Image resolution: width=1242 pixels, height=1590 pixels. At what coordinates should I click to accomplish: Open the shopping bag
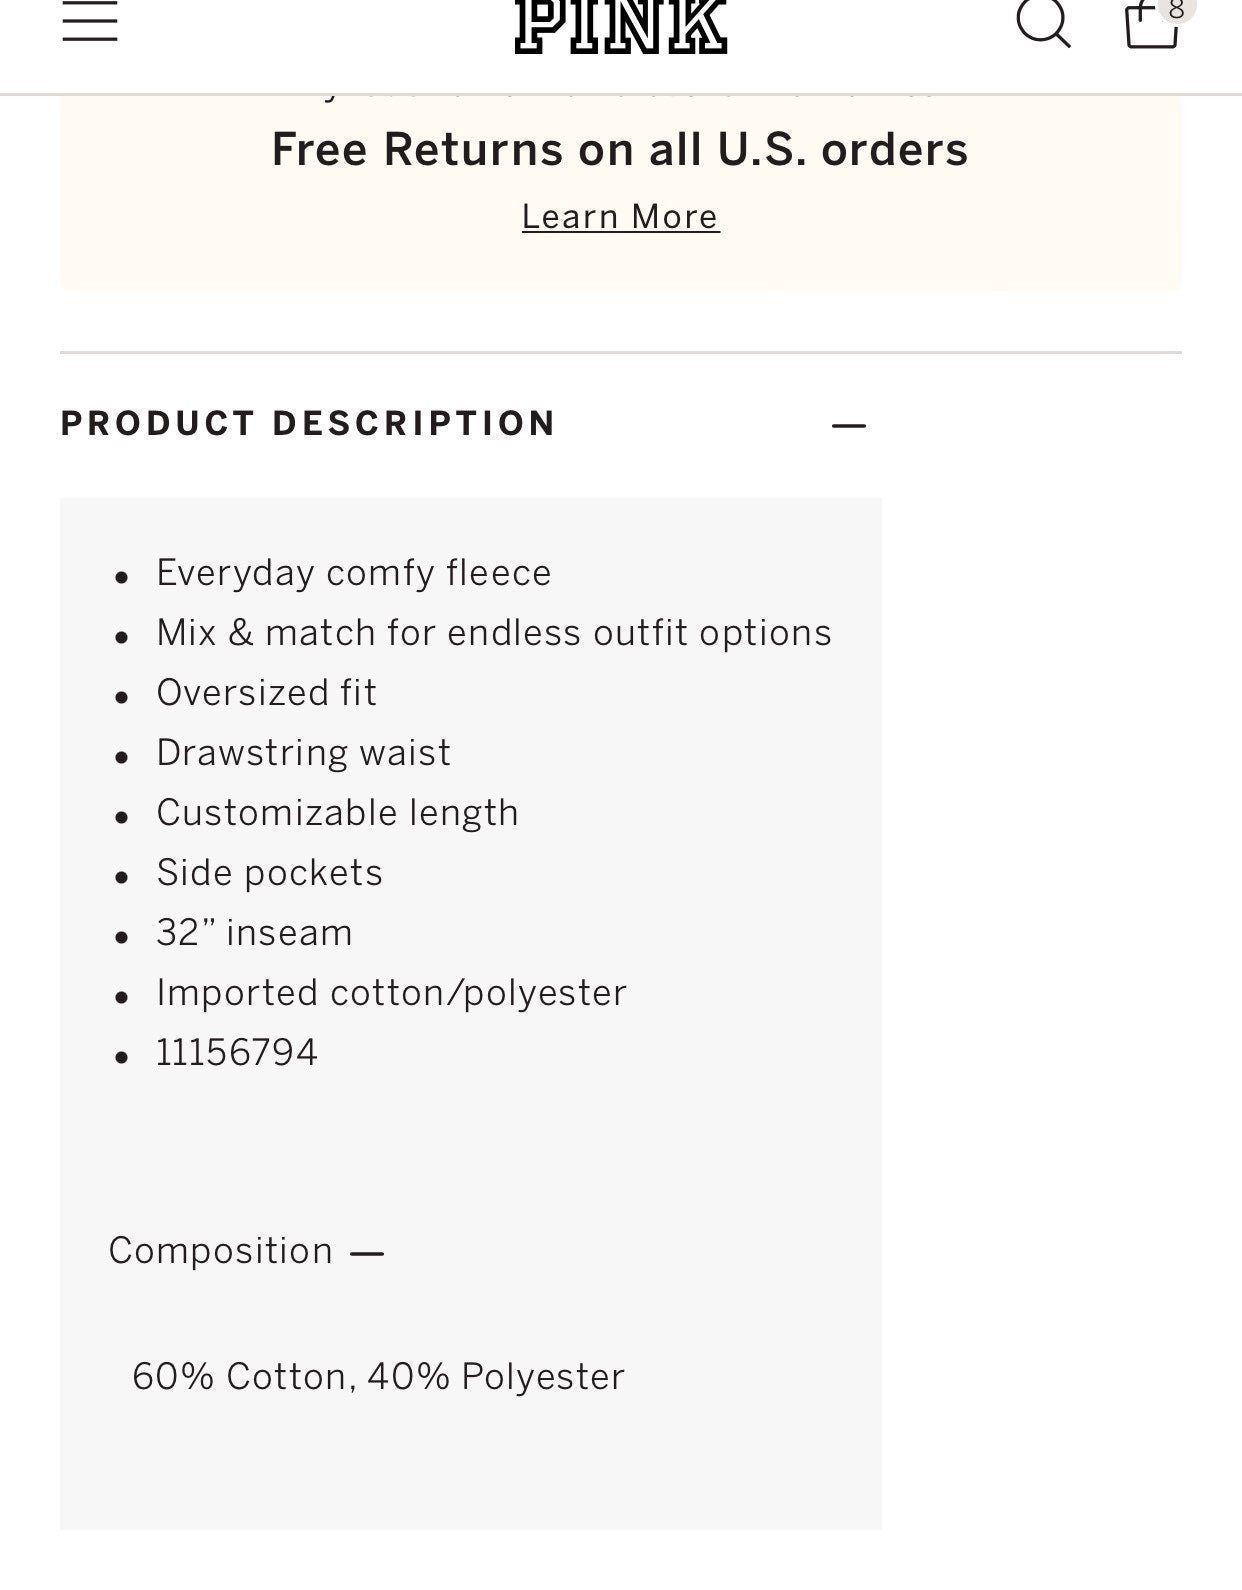pos(1151,24)
